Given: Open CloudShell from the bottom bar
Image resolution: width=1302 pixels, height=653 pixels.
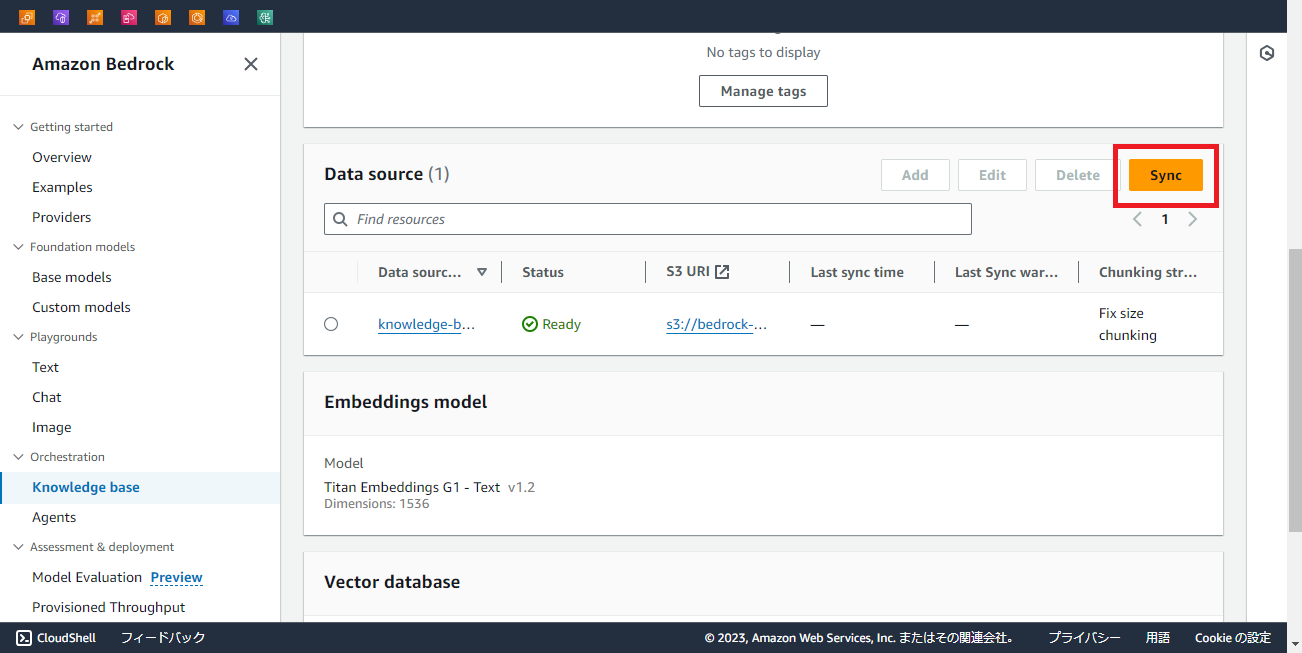Looking at the screenshot, I should (x=55, y=637).
